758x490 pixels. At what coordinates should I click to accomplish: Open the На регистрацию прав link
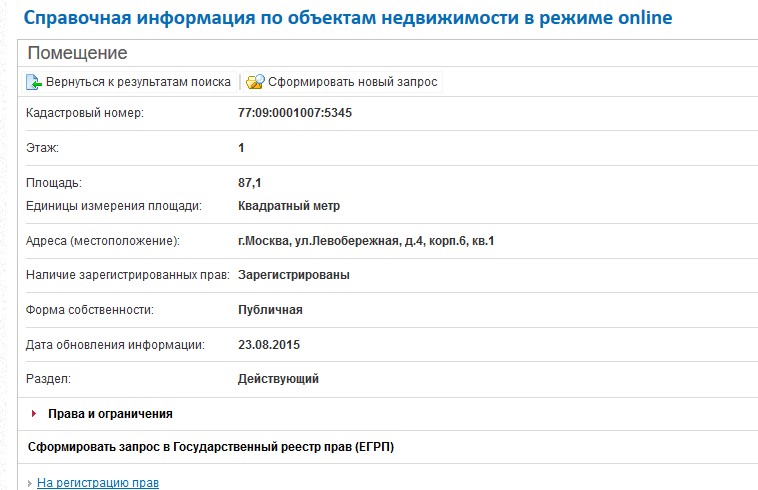[98, 483]
